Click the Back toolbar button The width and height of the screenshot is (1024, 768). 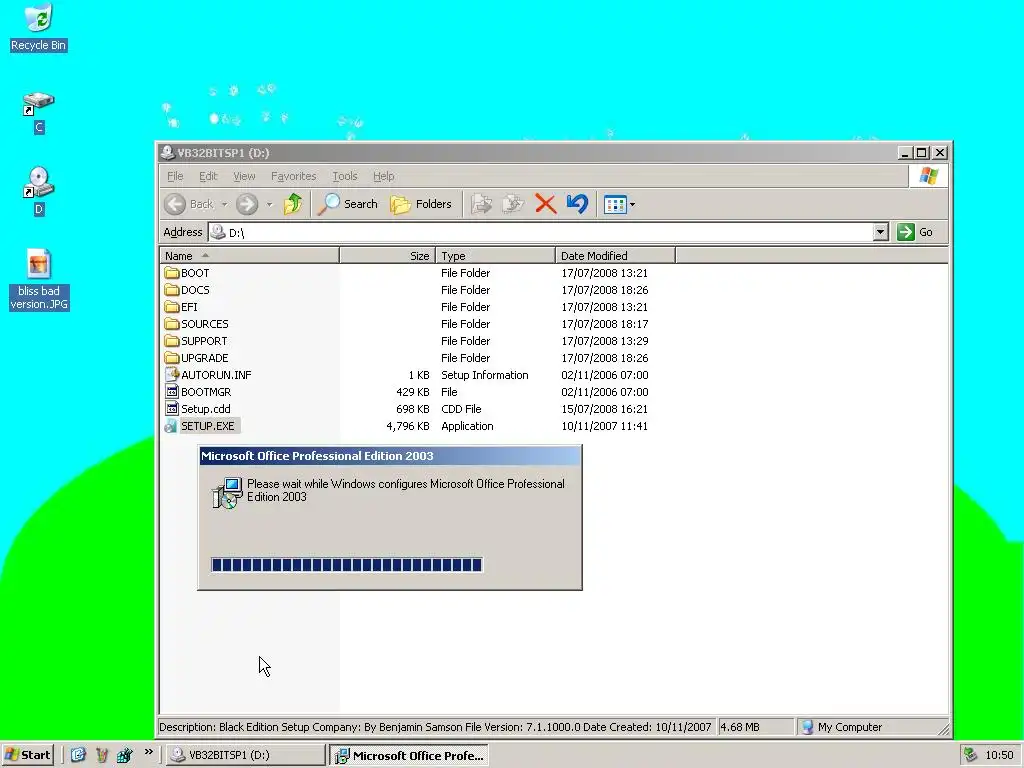(189, 204)
